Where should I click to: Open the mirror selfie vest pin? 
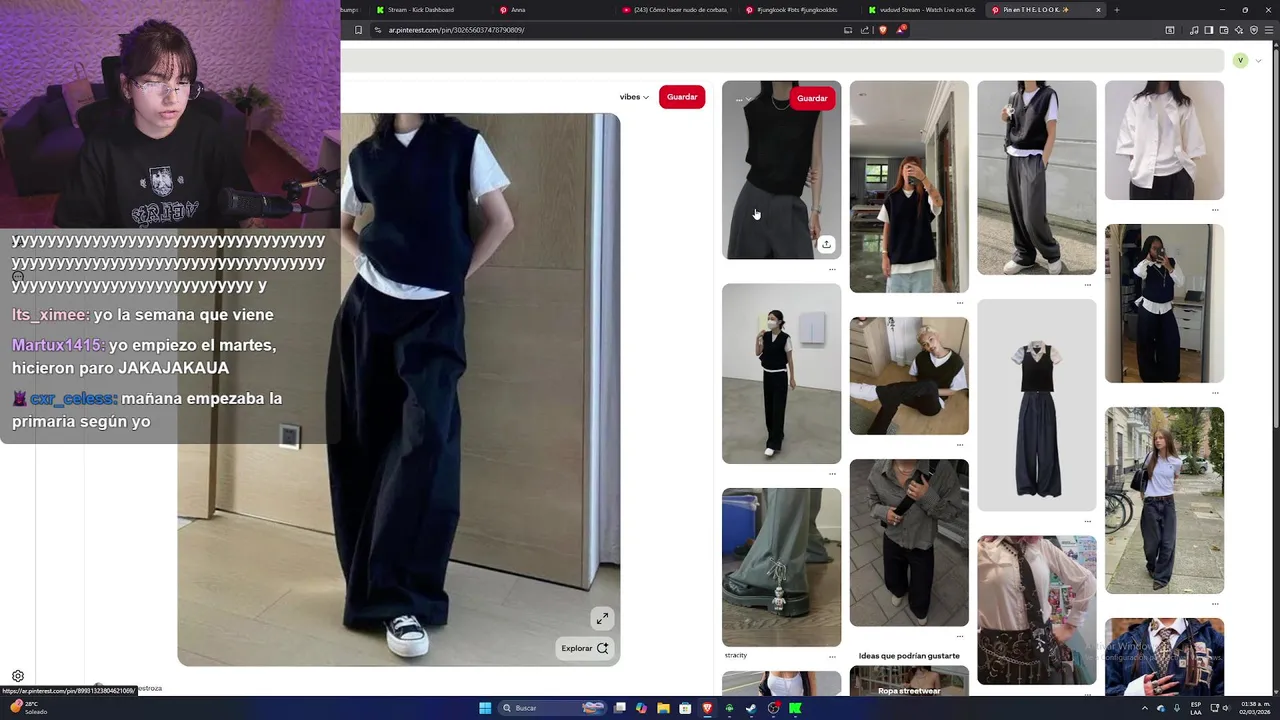pyautogui.click(x=909, y=186)
